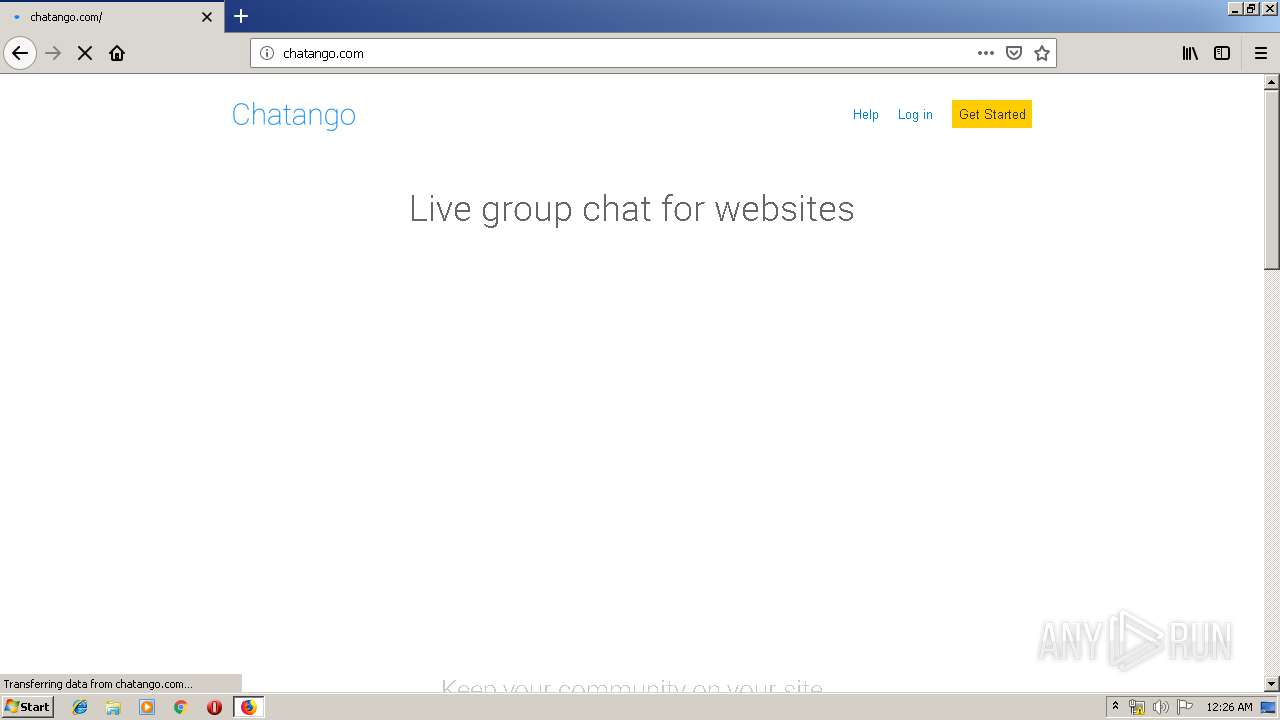Open the Help link
This screenshot has width=1280, height=720.
(865, 115)
